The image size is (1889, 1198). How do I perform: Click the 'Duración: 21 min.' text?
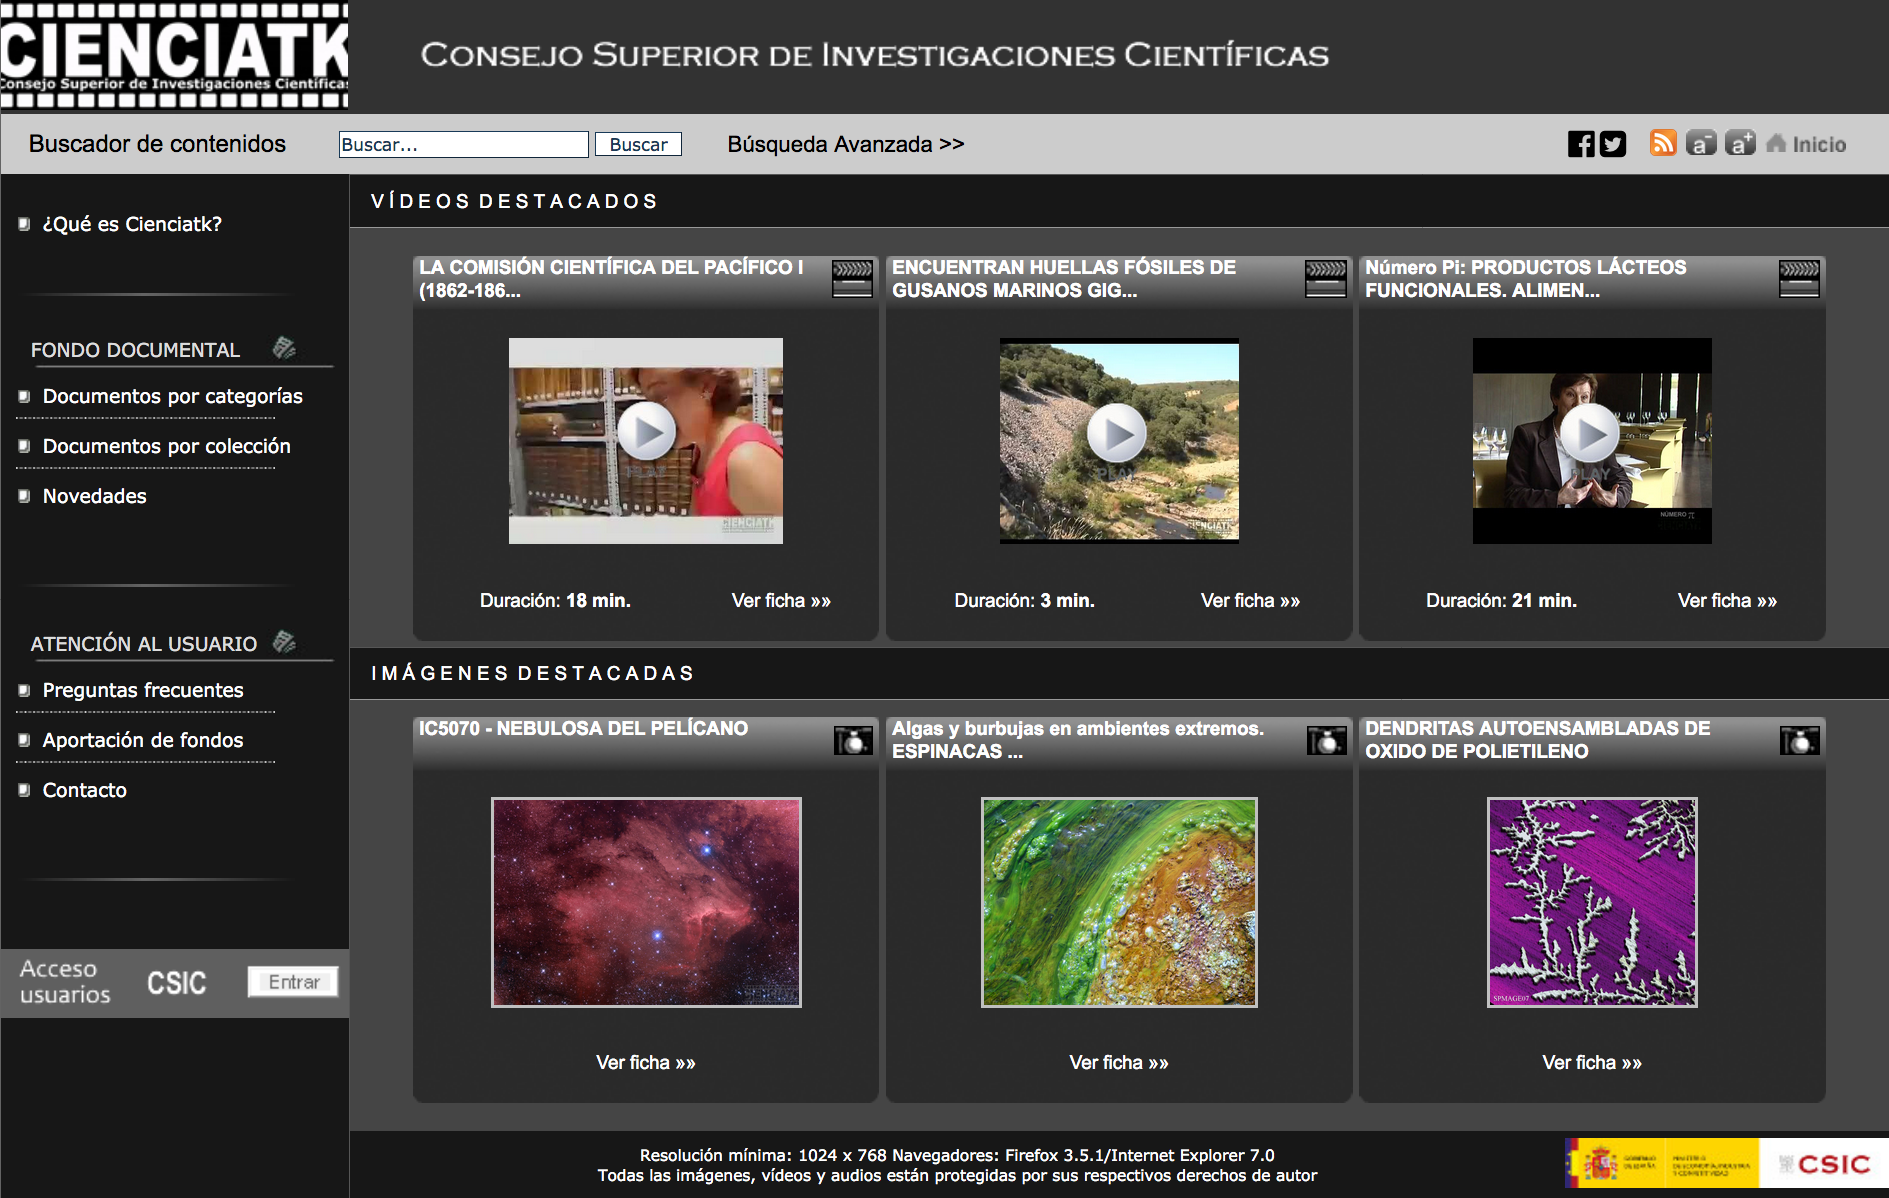(1501, 601)
